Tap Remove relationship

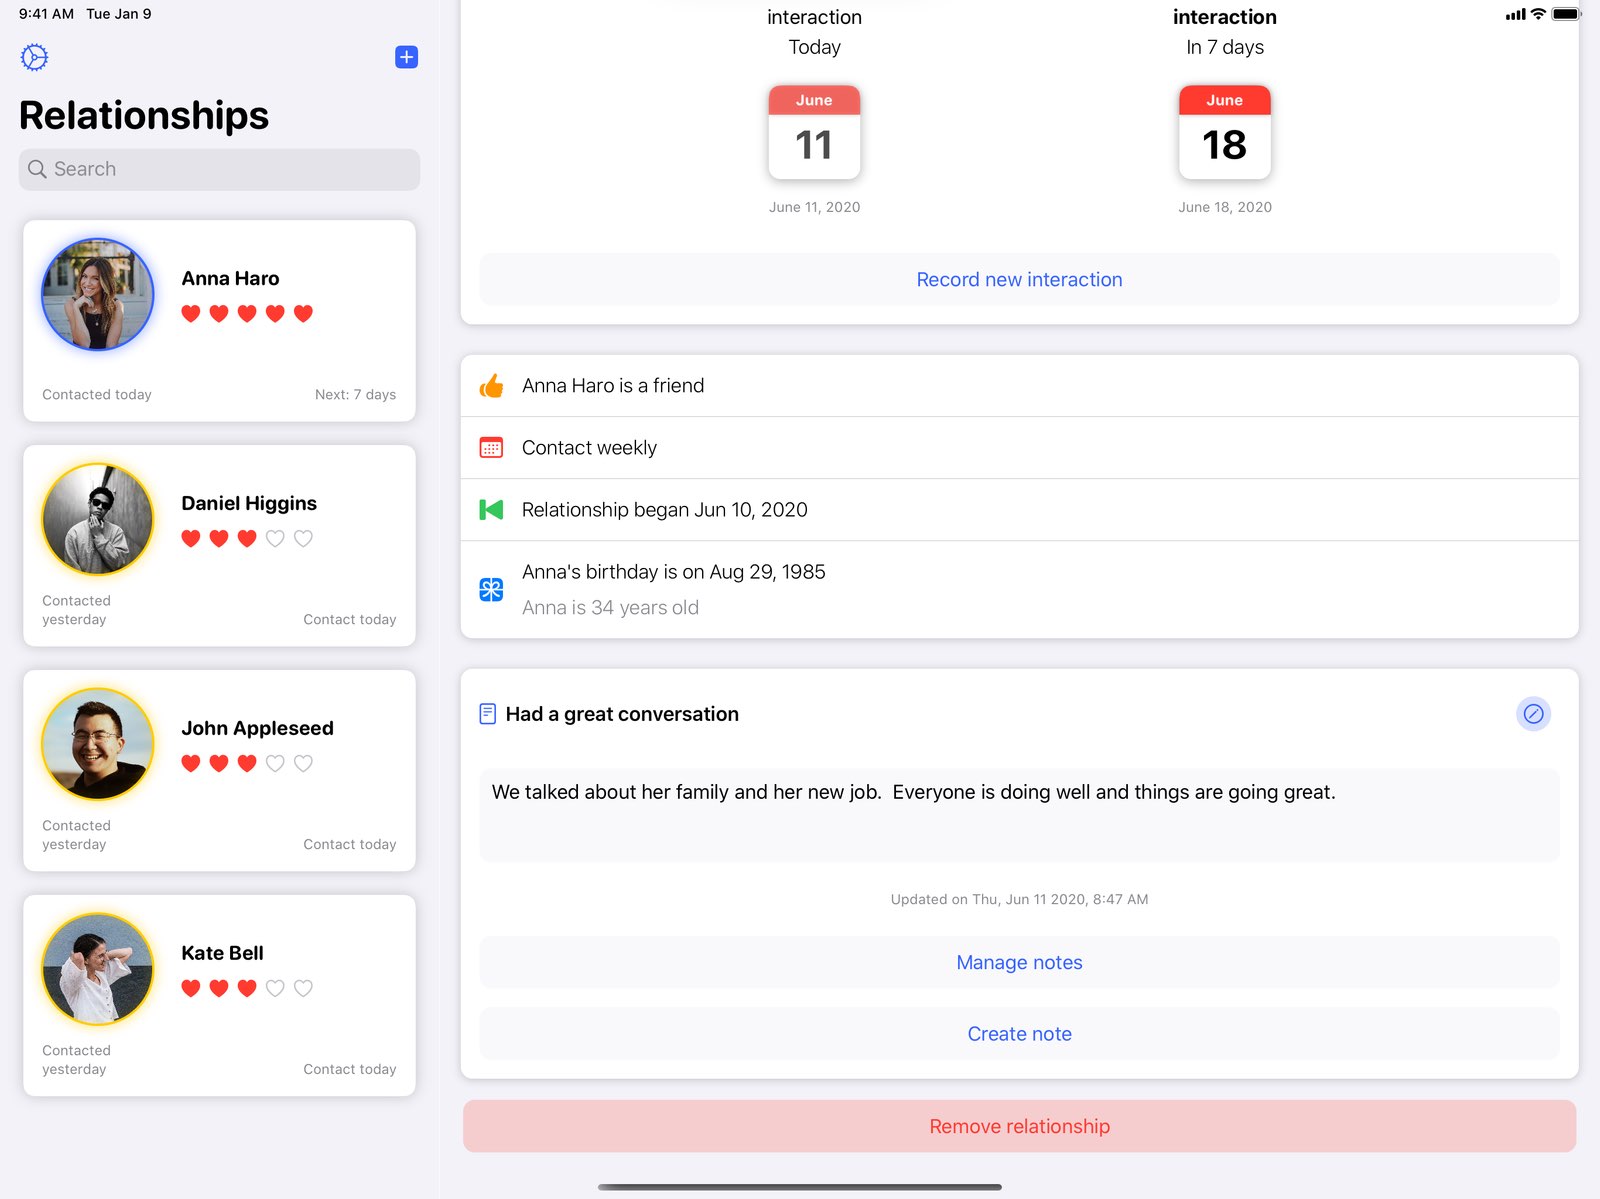(1019, 1126)
